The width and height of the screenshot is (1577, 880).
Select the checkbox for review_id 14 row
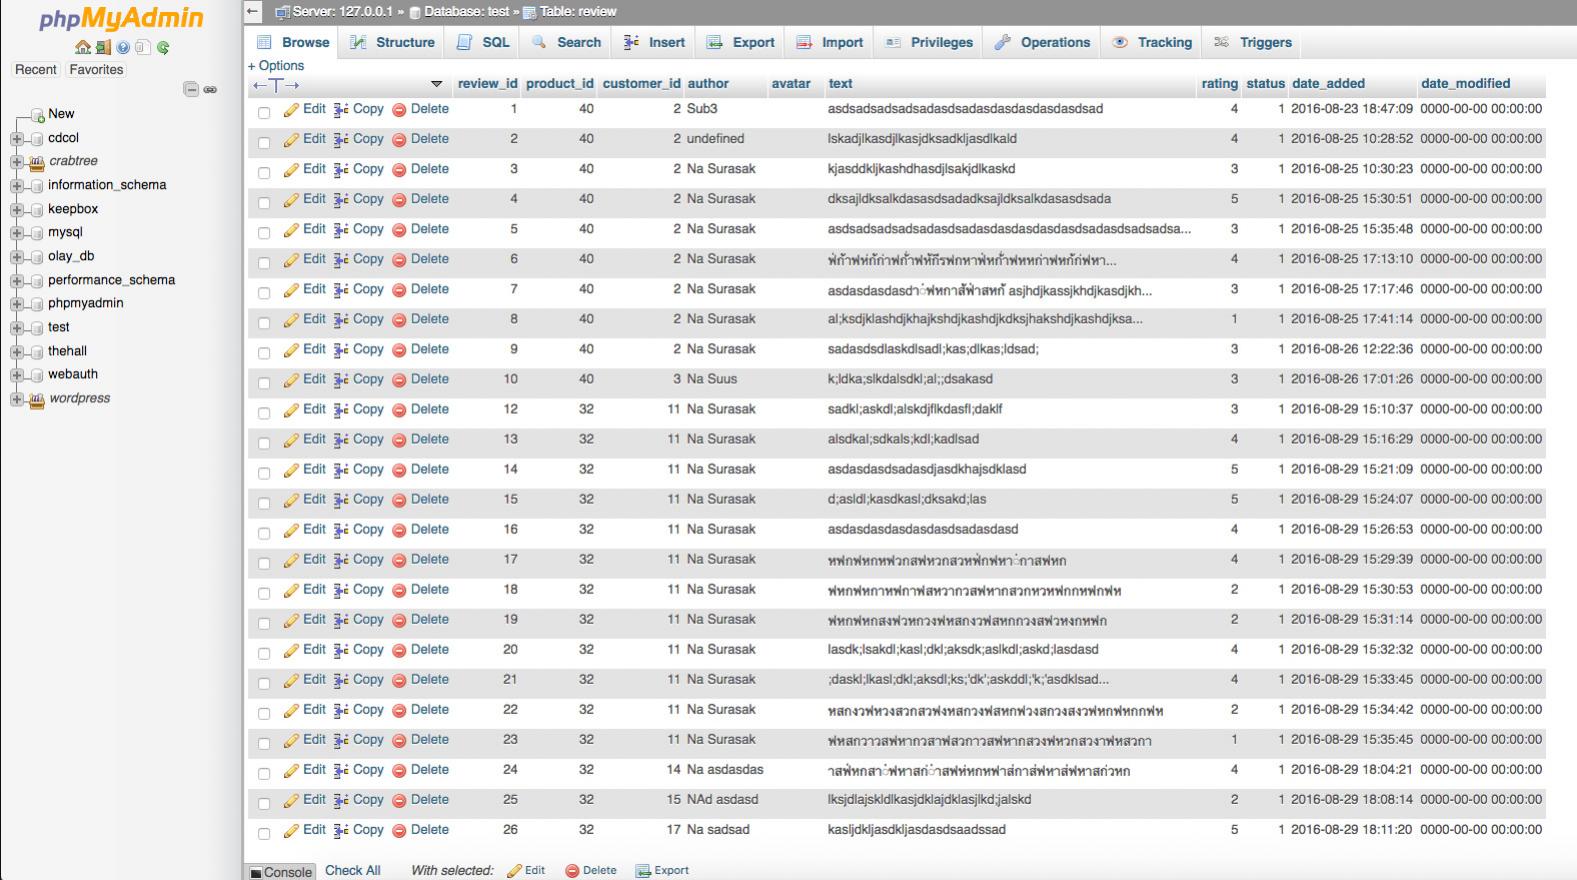click(264, 472)
